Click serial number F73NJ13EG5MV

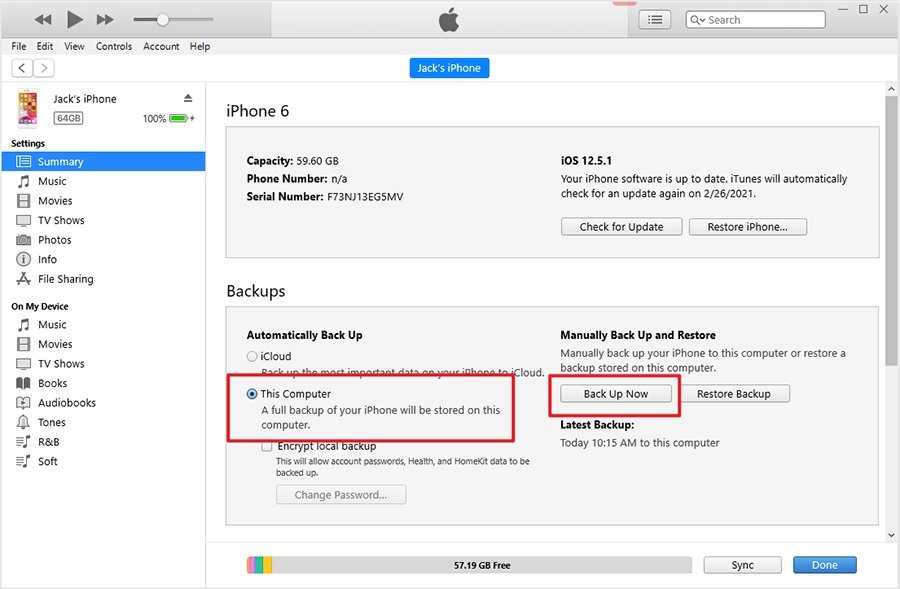click(365, 197)
